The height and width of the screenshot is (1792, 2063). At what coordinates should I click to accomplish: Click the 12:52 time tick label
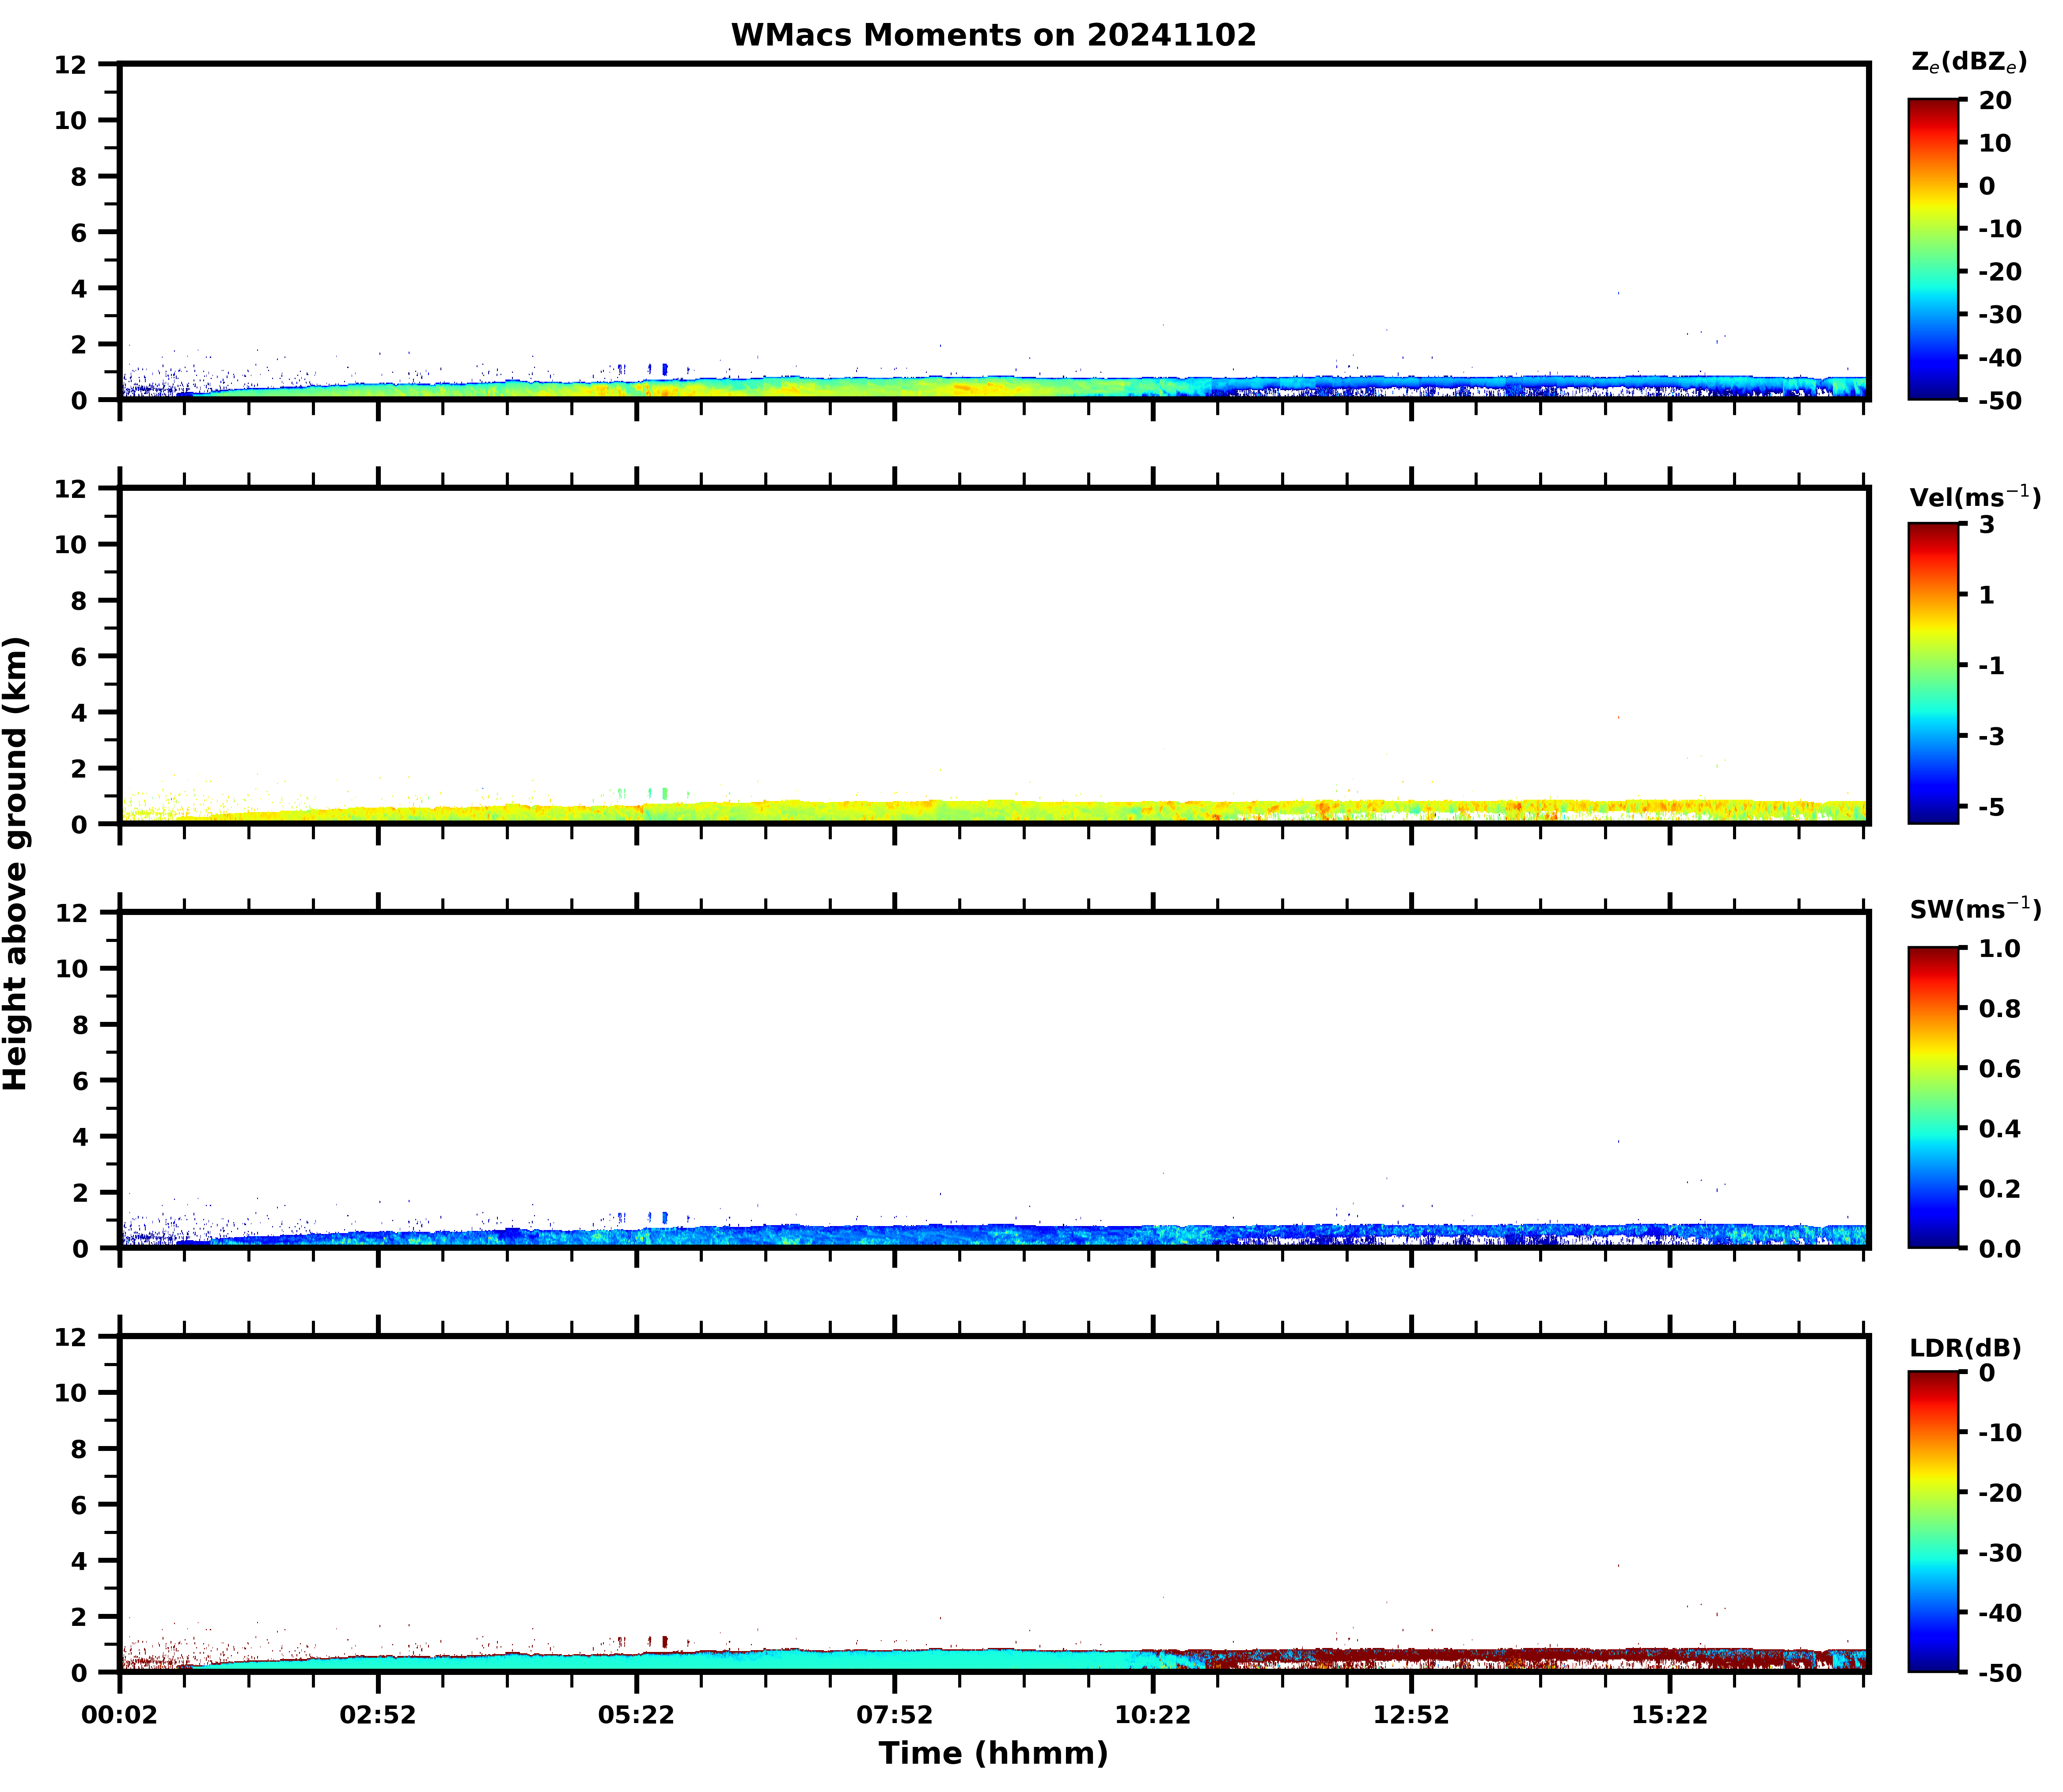(1410, 1716)
